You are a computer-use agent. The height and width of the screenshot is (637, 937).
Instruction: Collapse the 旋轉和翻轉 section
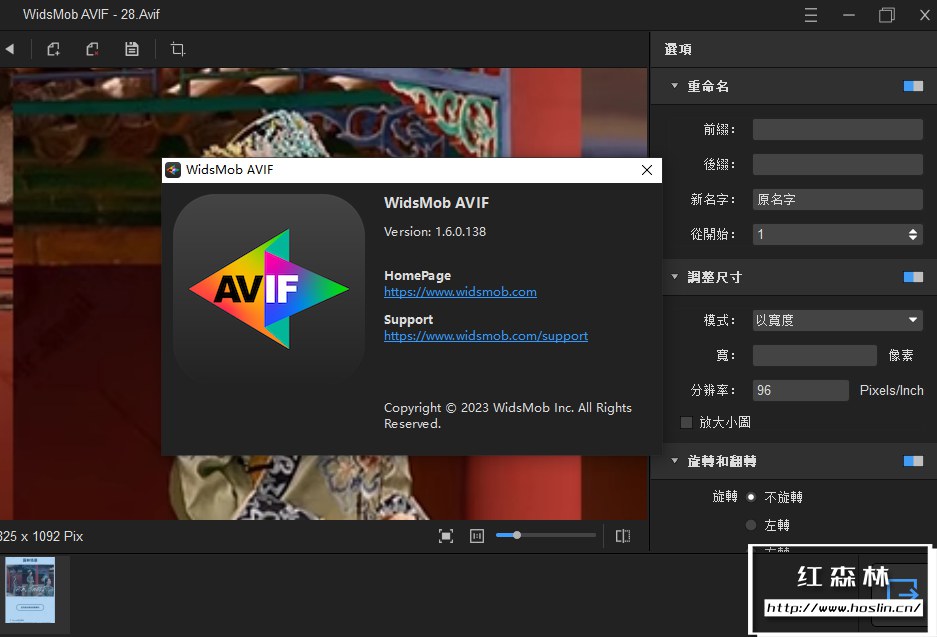click(675, 461)
